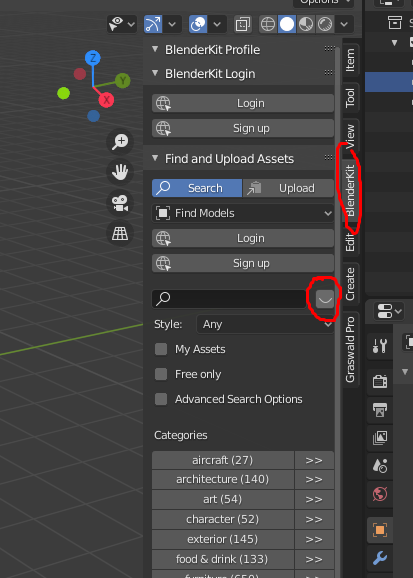Open the selectability visibility dropdown arrow
This screenshot has height=578, width=413.
[x=131, y=25]
